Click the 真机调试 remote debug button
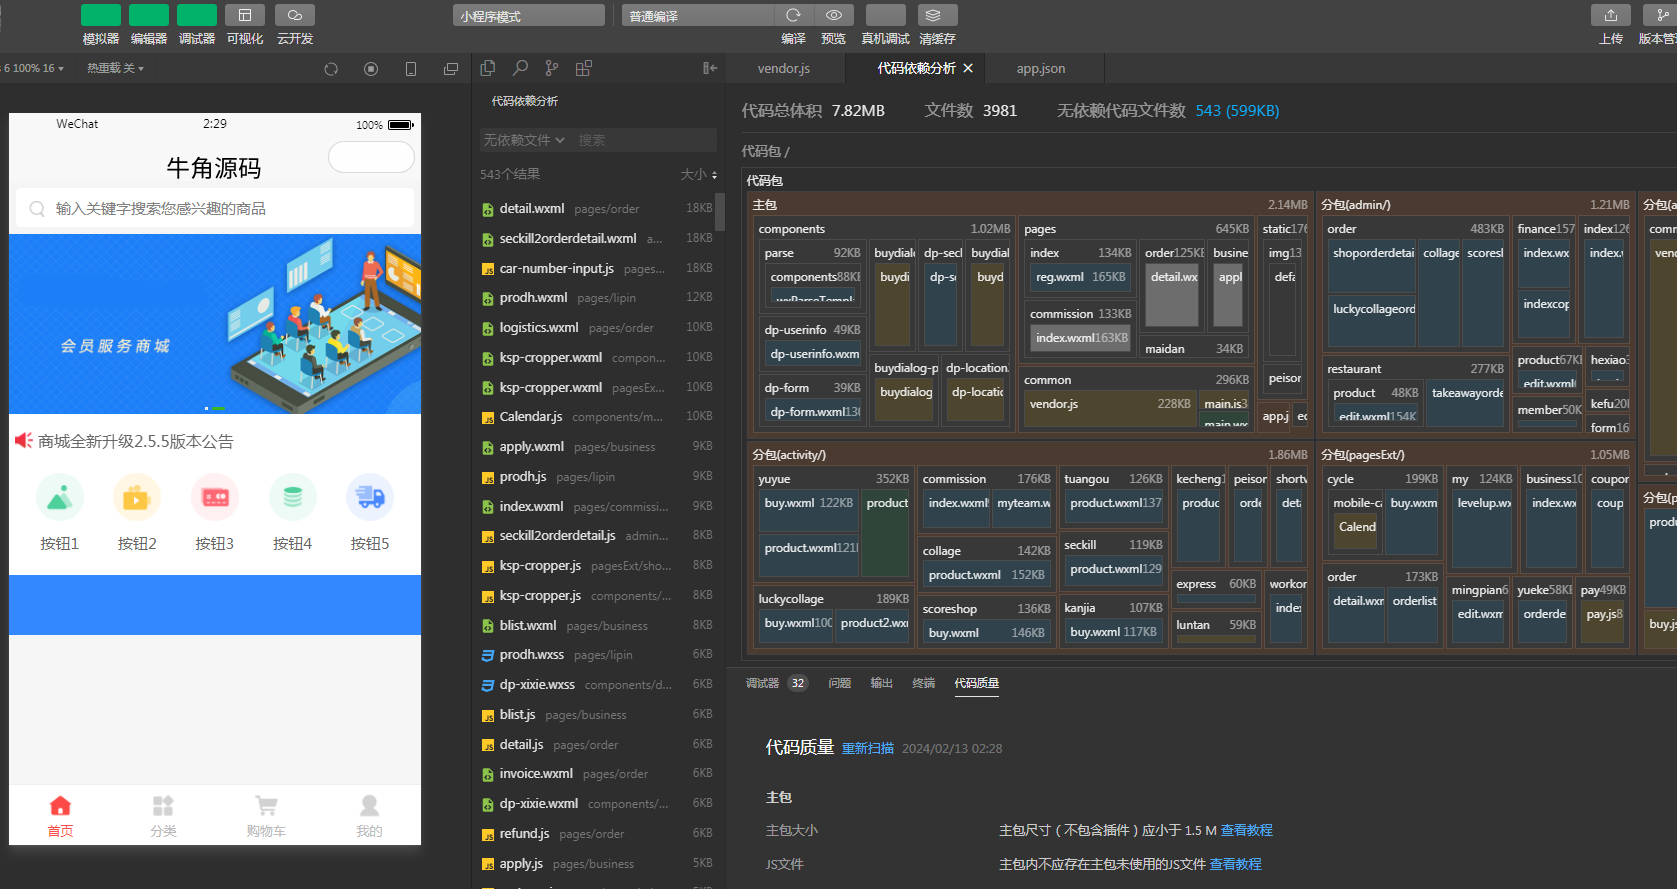Screen dimensions: 1677x889 click(886, 15)
